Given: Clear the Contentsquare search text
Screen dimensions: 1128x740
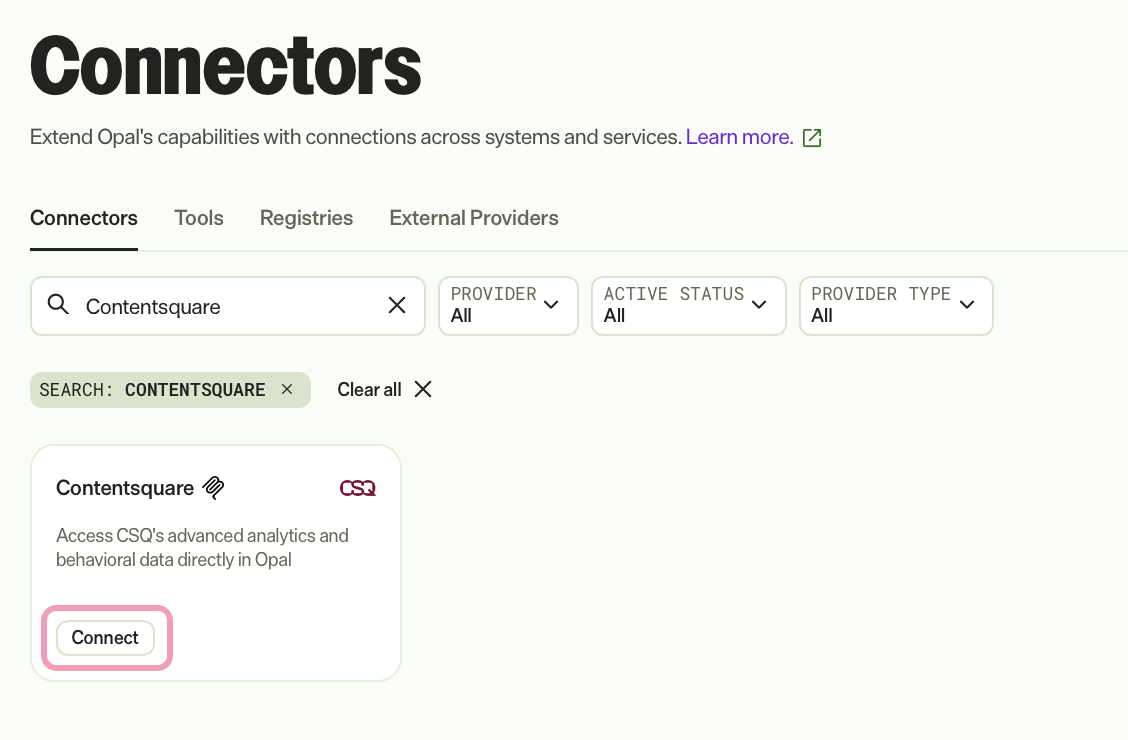Looking at the screenshot, I should pos(397,305).
